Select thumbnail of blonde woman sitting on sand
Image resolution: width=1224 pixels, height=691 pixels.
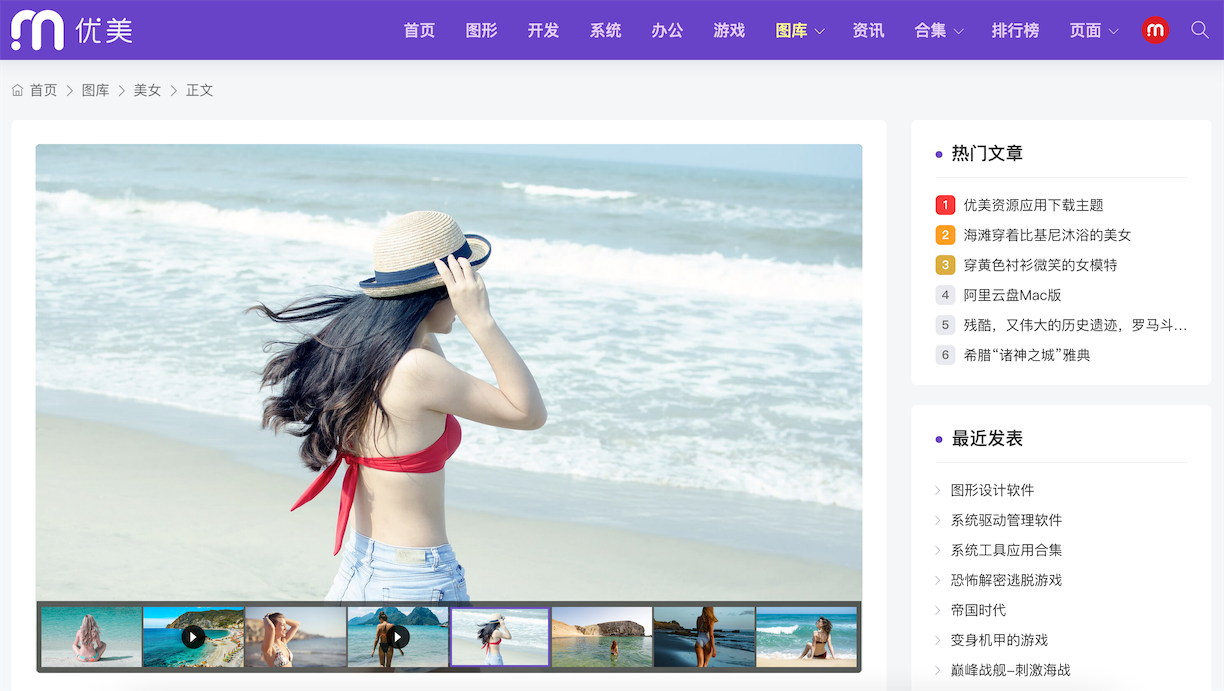point(91,637)
